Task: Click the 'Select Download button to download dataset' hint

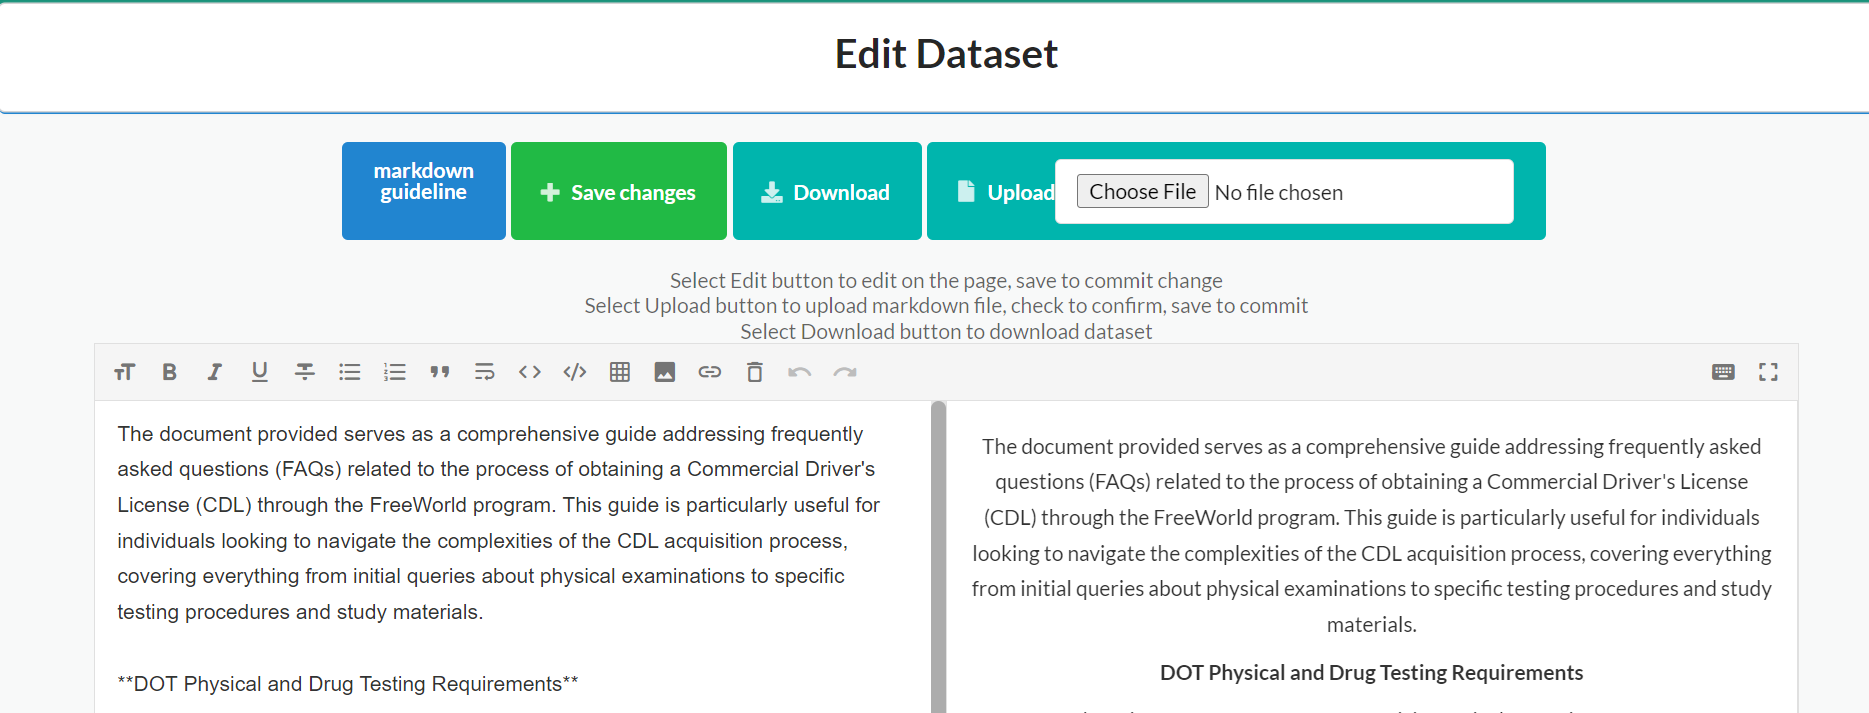Action: tap(946, 331)
